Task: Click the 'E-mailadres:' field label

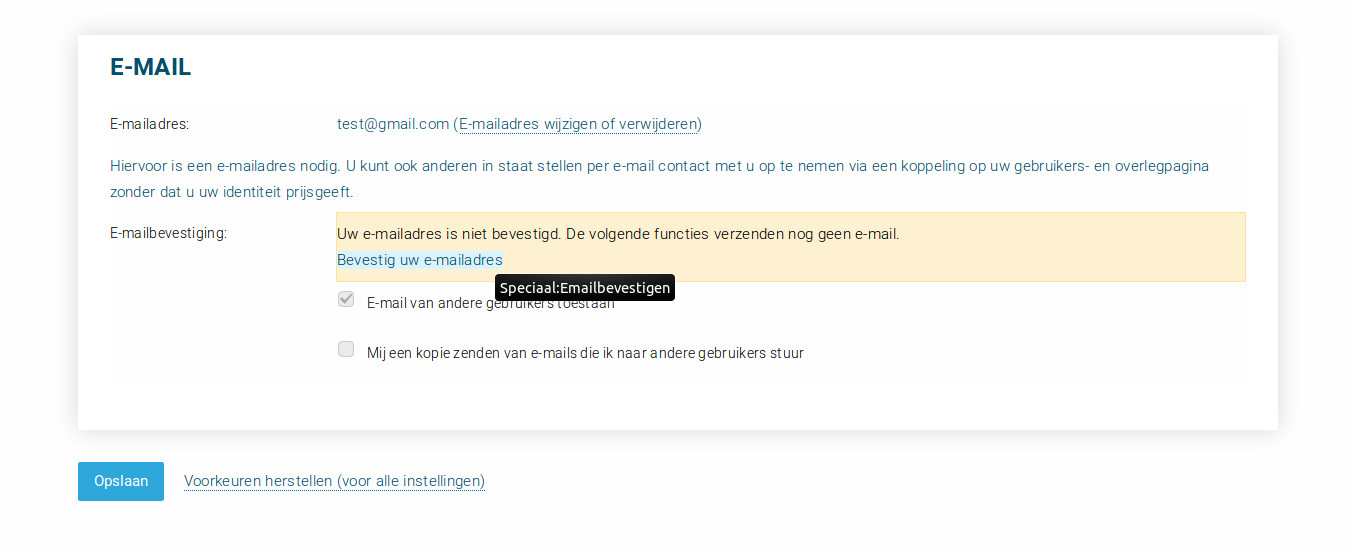Action: tap(149, 124)
